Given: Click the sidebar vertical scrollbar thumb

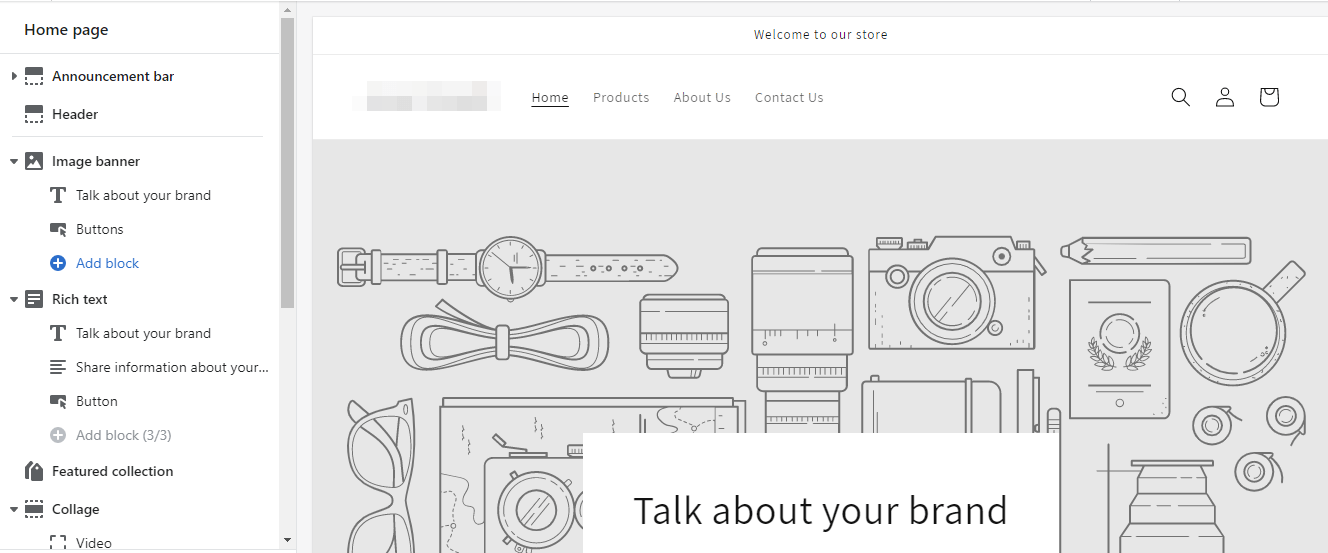Looking at the screenshot, I should click(288, 163).
